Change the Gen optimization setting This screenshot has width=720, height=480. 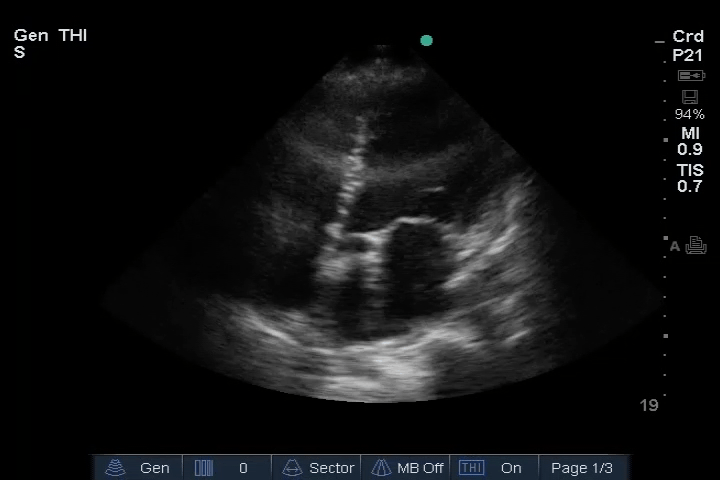154,468
